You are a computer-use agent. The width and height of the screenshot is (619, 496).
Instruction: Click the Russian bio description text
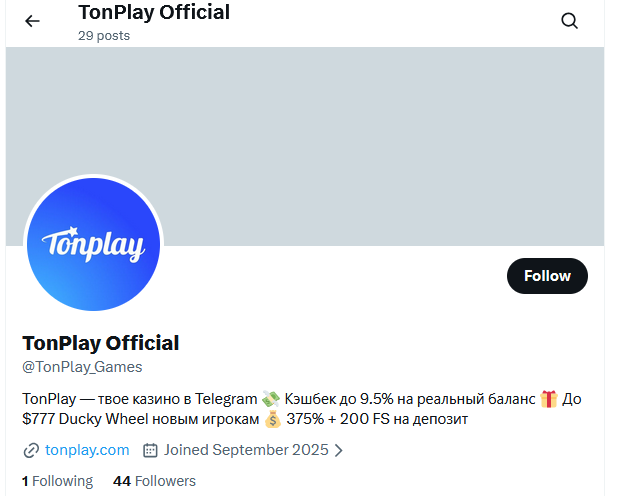pyautogui.click(x=140, y=399)
